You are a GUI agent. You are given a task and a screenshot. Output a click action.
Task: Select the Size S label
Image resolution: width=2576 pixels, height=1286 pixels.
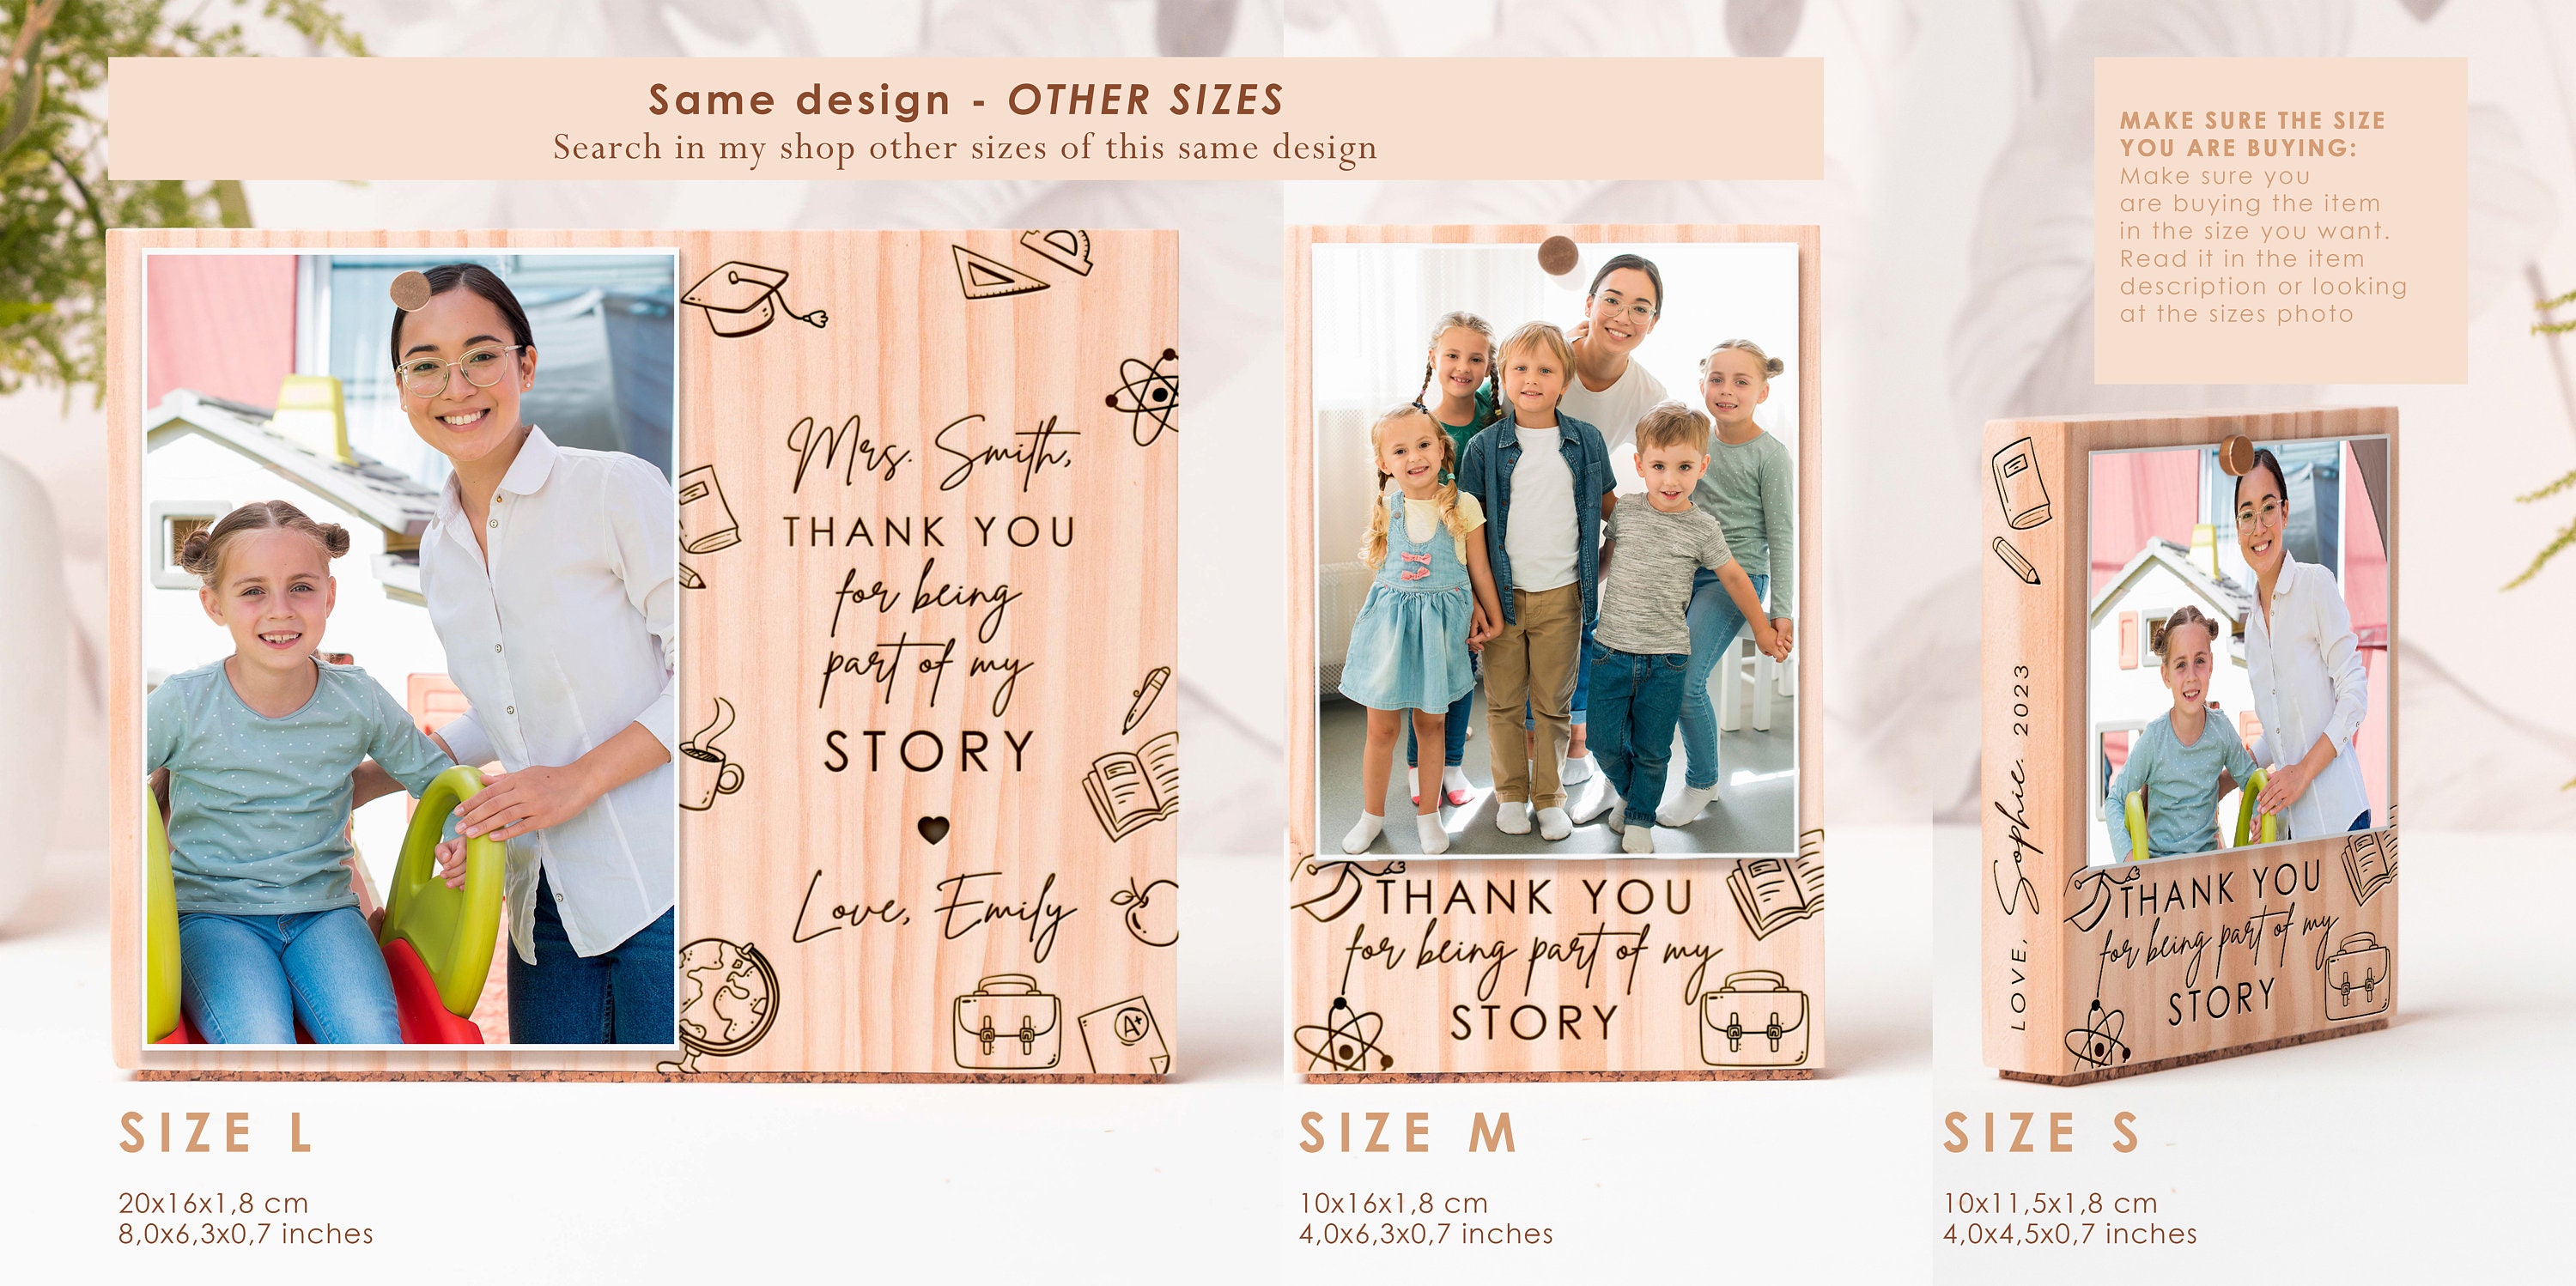2041,1133
